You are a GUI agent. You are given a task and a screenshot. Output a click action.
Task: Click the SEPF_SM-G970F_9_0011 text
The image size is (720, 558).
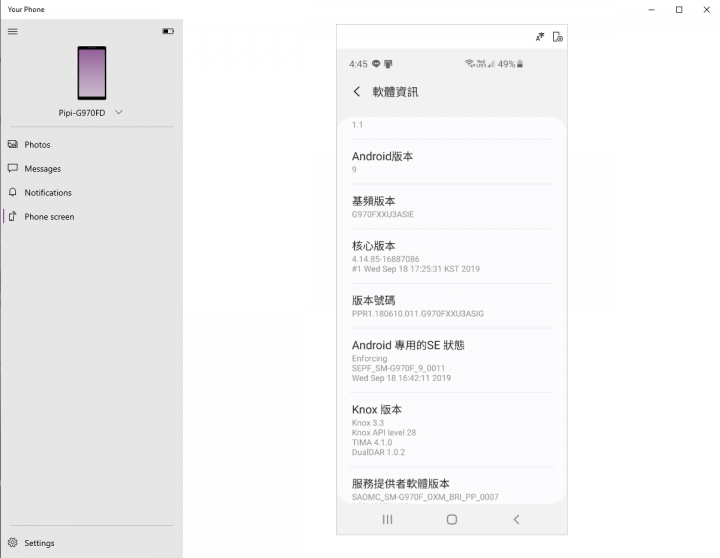(398, 368)
